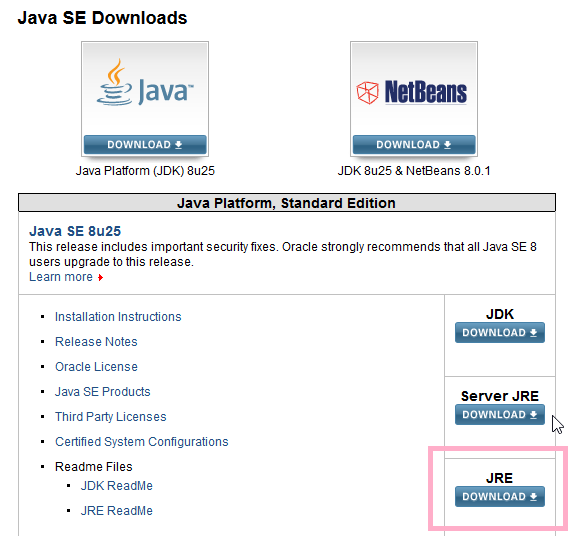The image size is (571, 536).
Task: Open the JRE ReadMe link
Action: coord(117,511)
